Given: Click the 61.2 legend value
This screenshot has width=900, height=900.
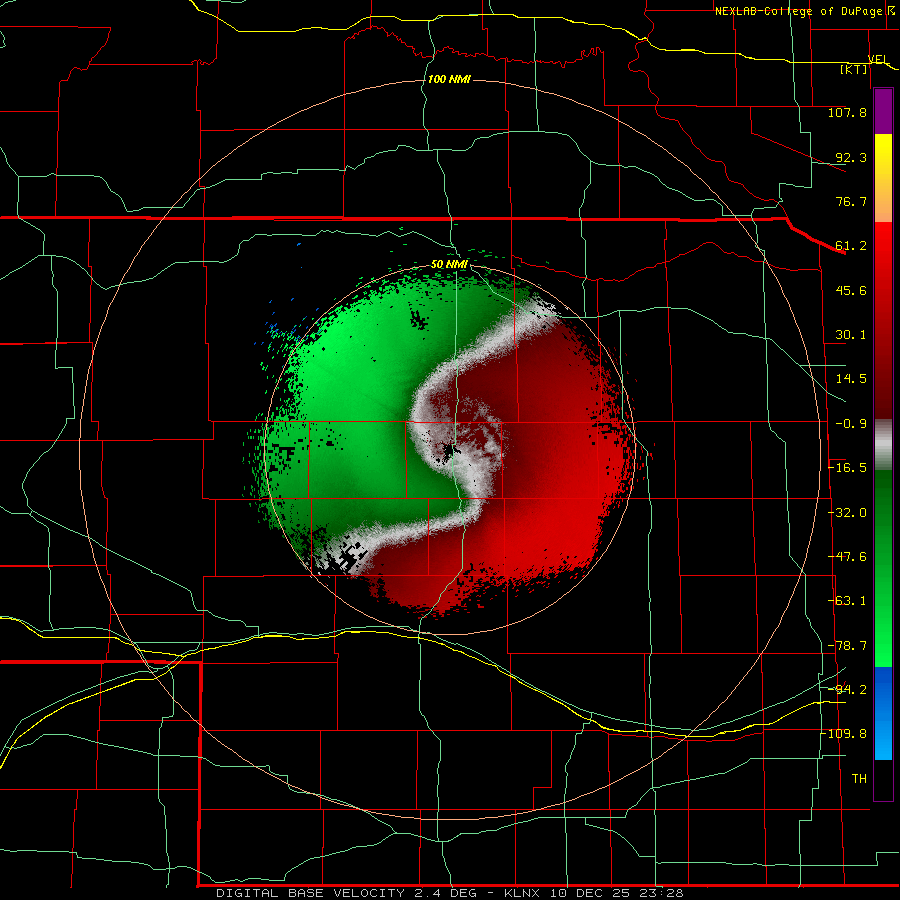Looking at the screenshot, I should 851,246.
